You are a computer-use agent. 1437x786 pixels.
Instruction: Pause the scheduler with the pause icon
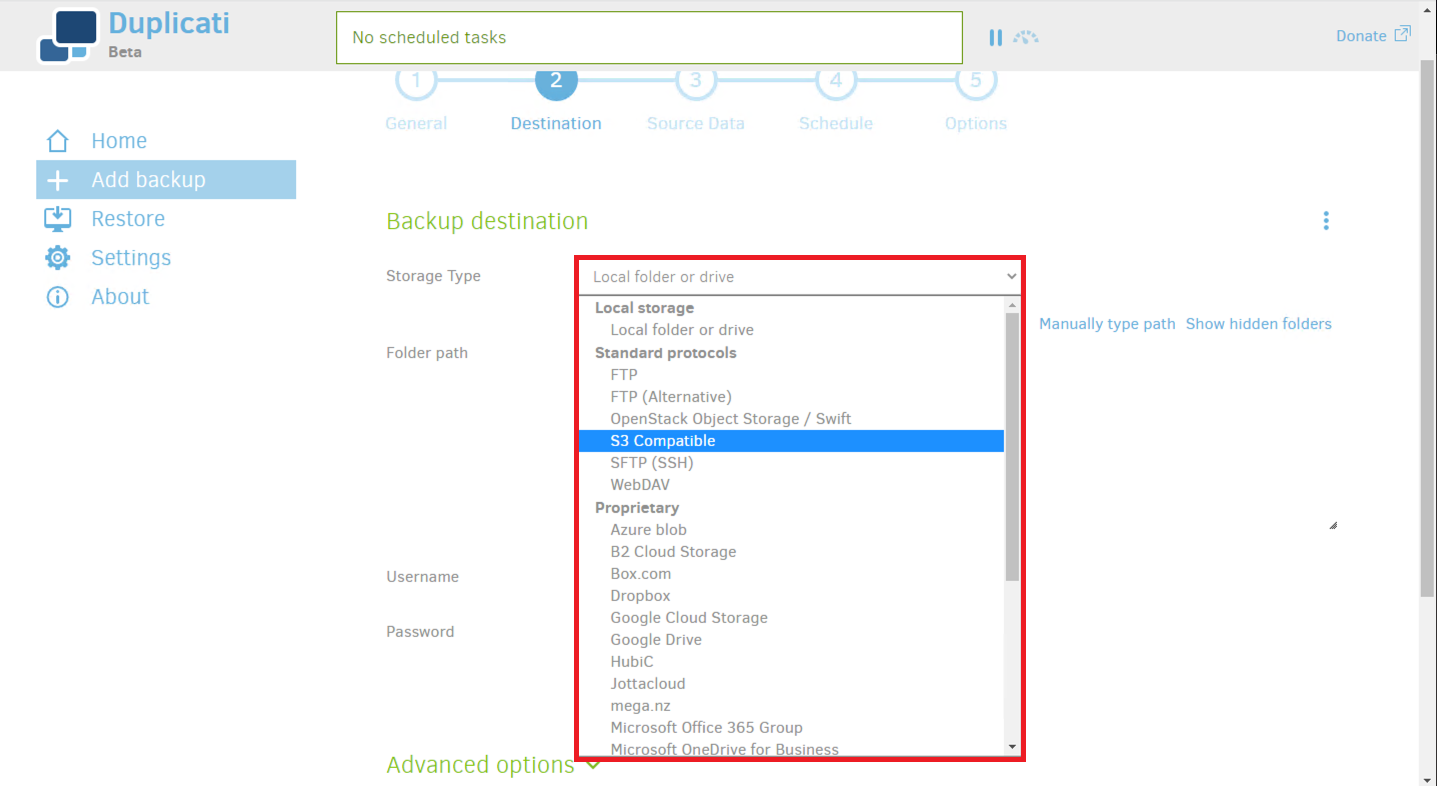[x=995, y=37]
